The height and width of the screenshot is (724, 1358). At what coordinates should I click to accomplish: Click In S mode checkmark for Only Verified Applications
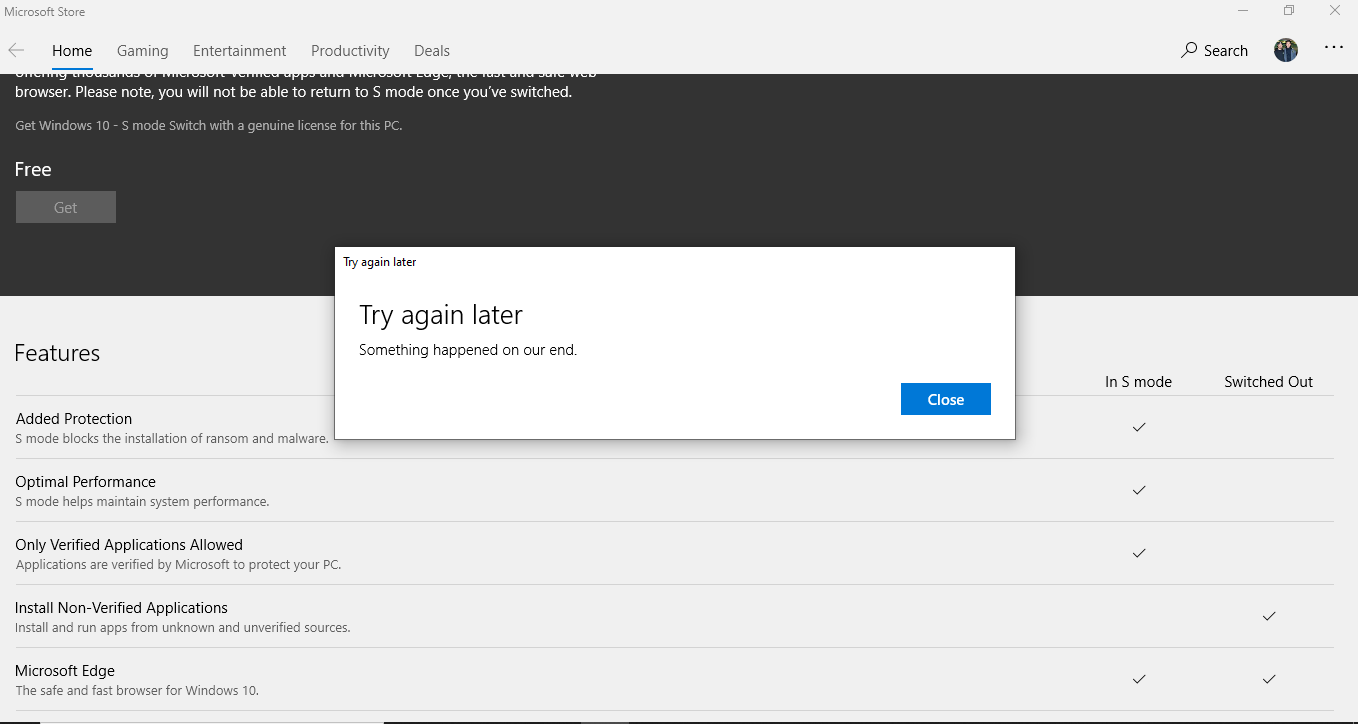(1138, 553)
